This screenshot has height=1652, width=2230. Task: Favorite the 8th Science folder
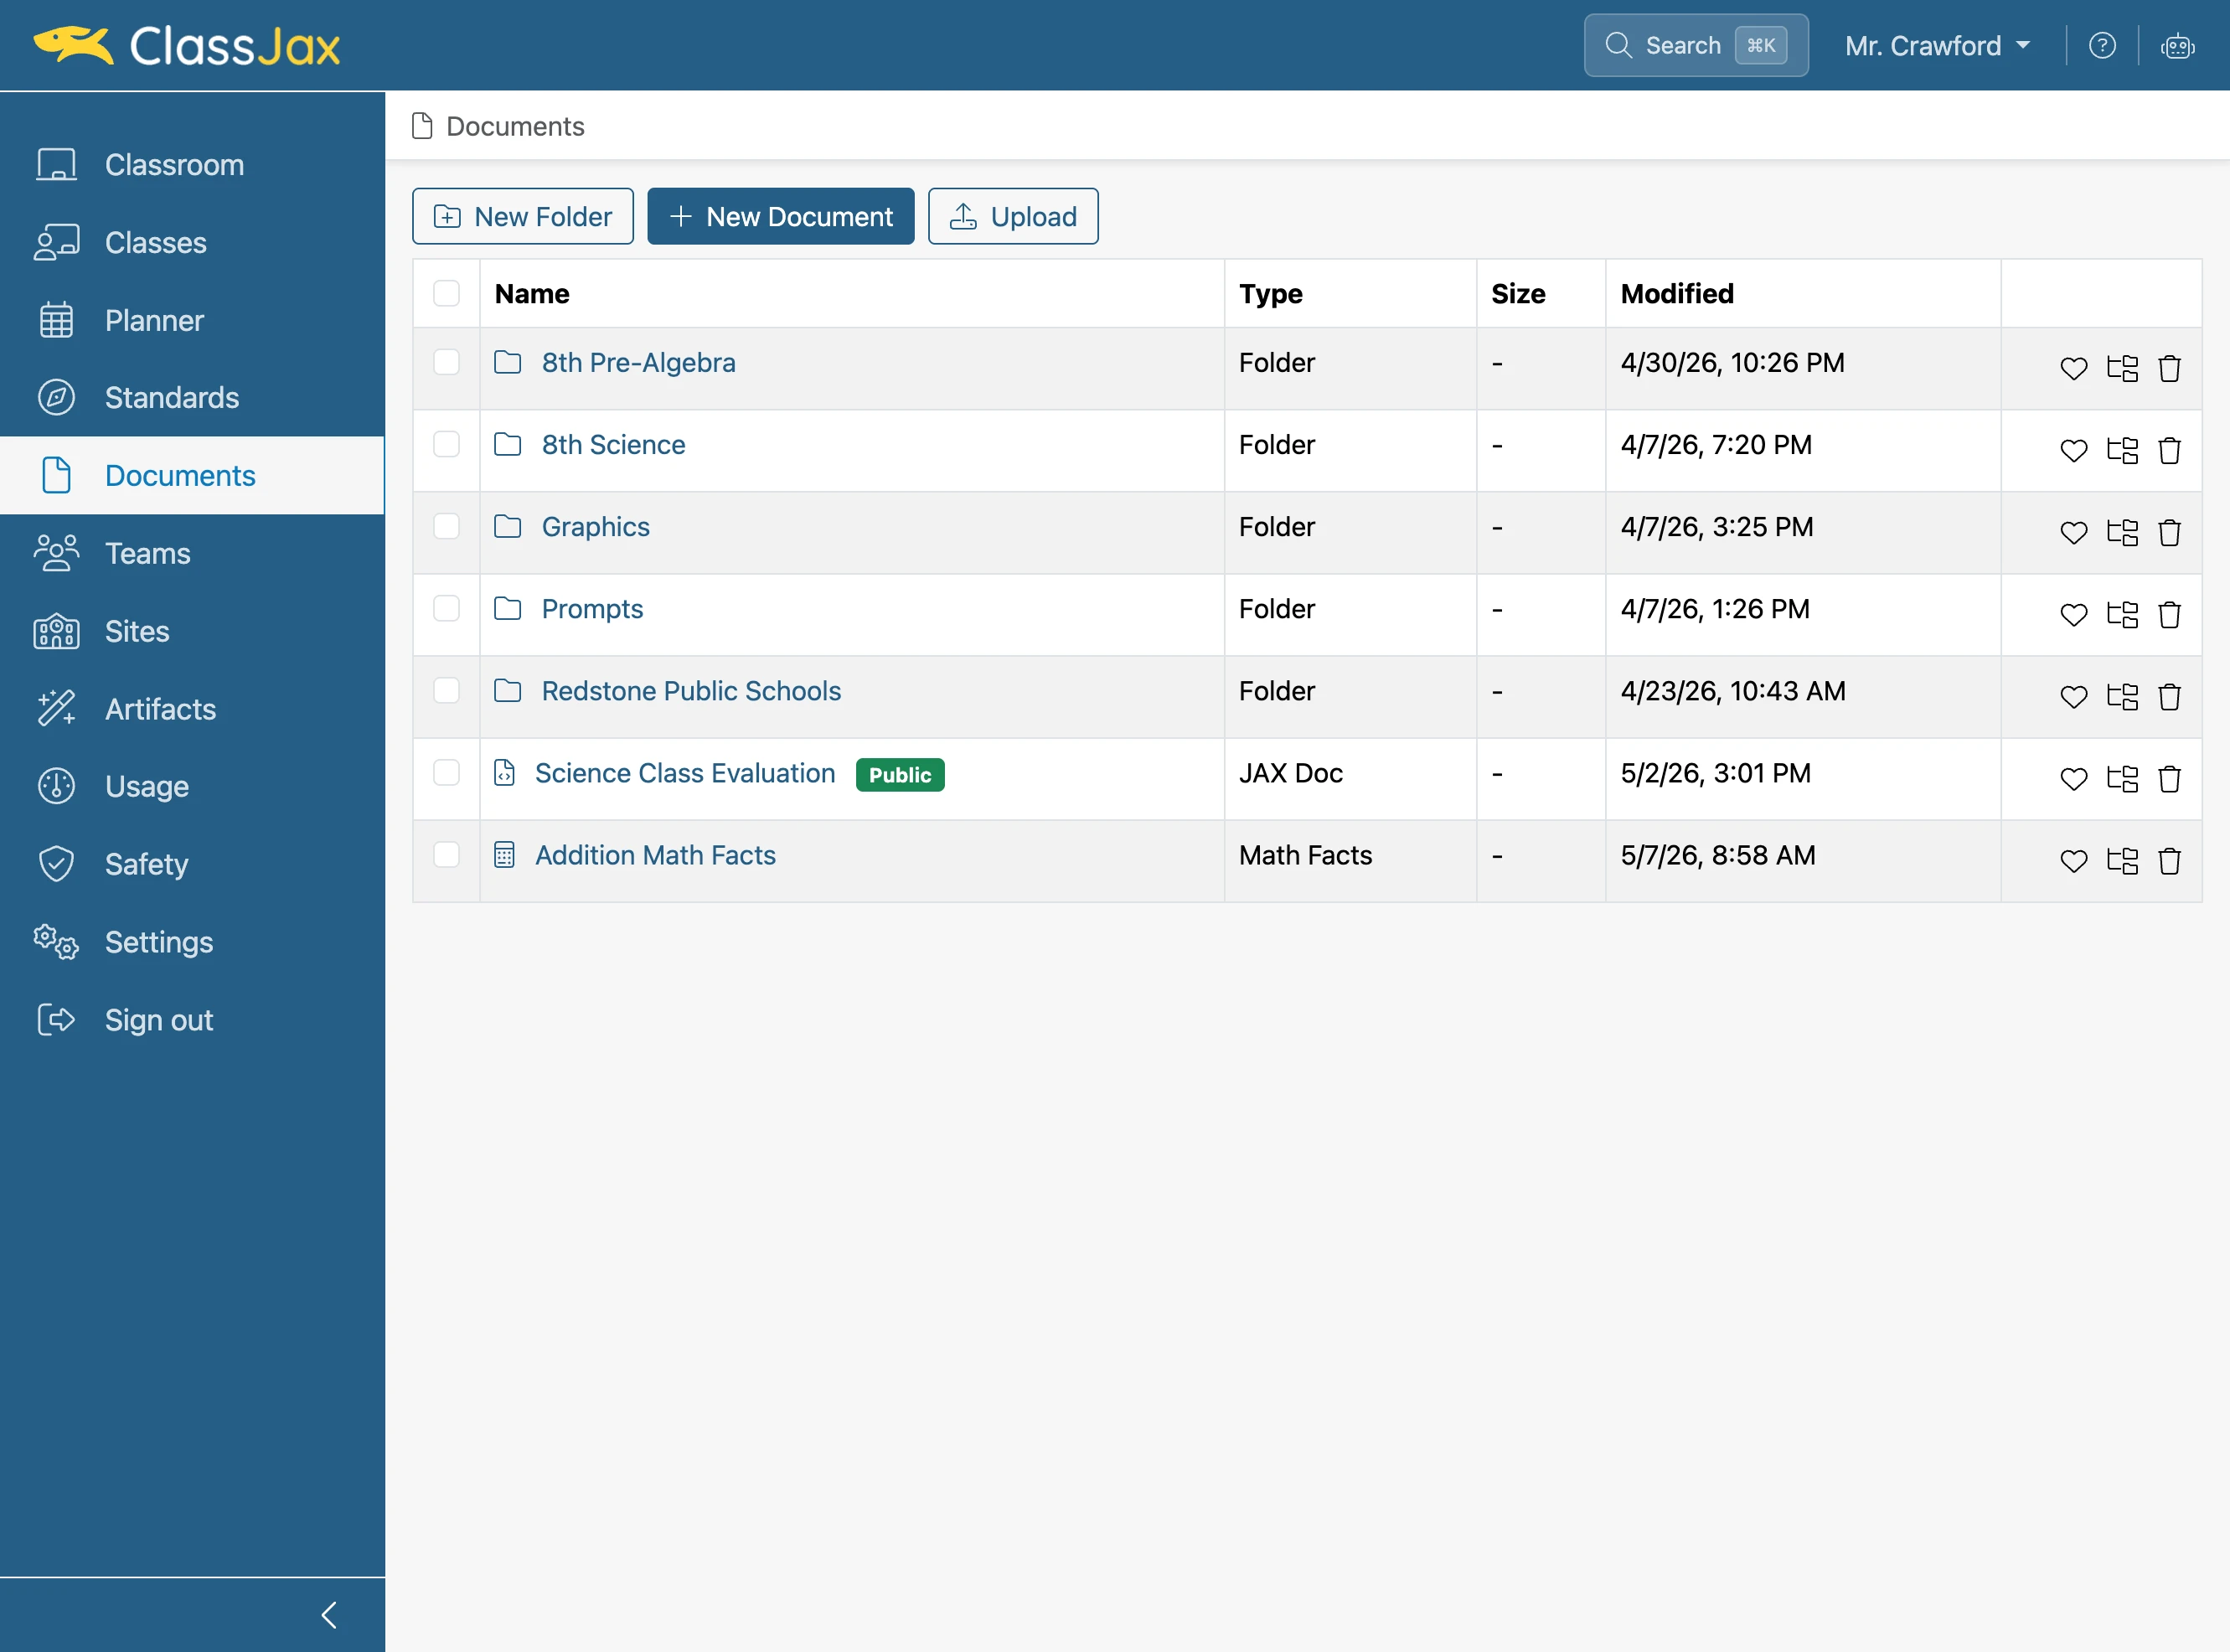pyautogui.click(x=2073, y=450)
